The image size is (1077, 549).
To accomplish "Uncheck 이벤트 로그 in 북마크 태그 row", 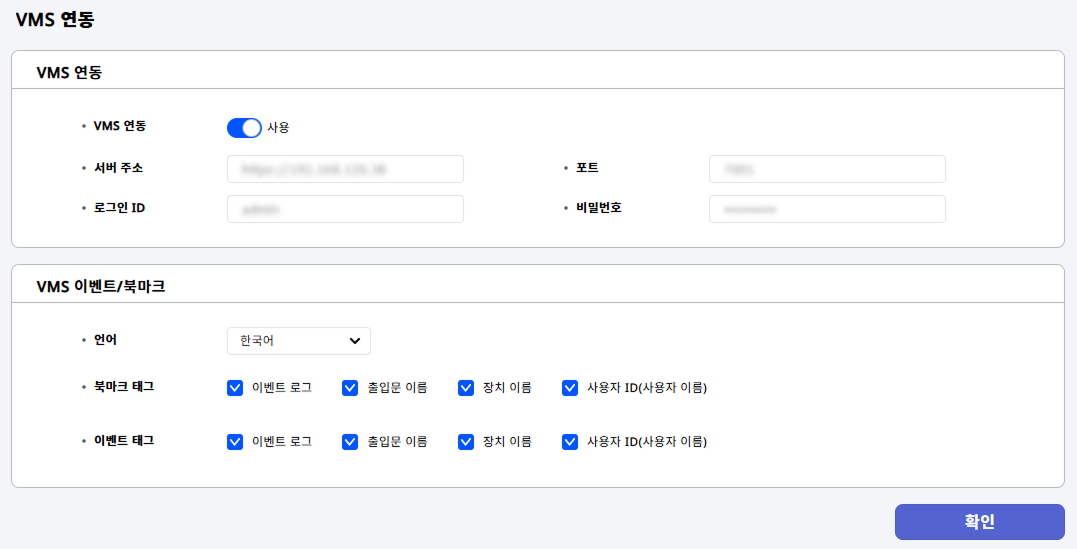I will coord(235,388).
